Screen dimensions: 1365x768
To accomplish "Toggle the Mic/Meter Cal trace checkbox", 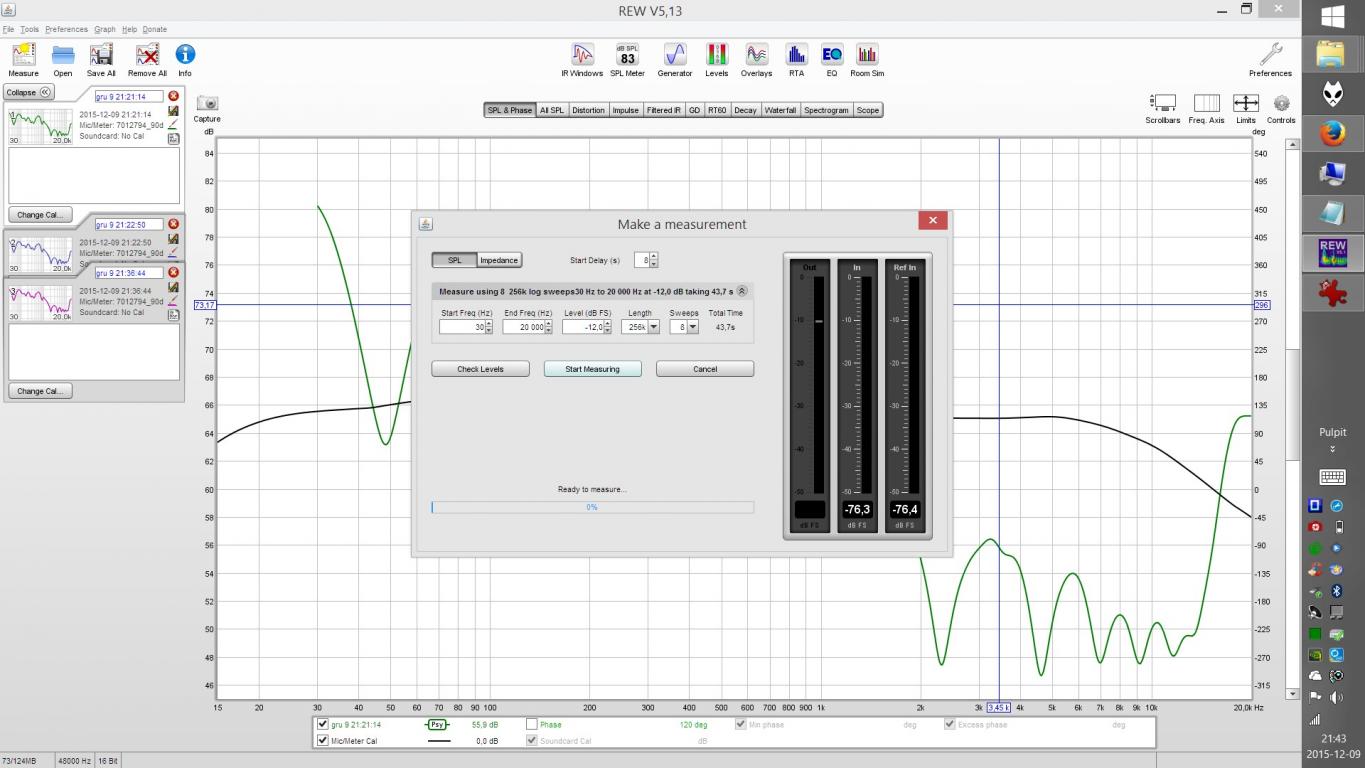I will pyautogui.click(x=322, y=741).
